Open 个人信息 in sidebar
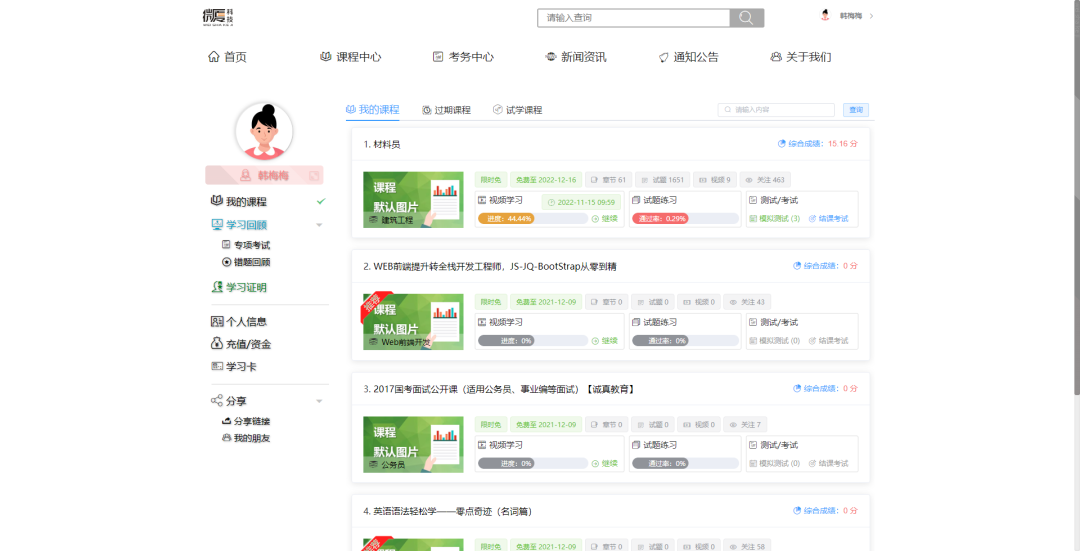Screen dimensions: 1080x551 (238, 322)
